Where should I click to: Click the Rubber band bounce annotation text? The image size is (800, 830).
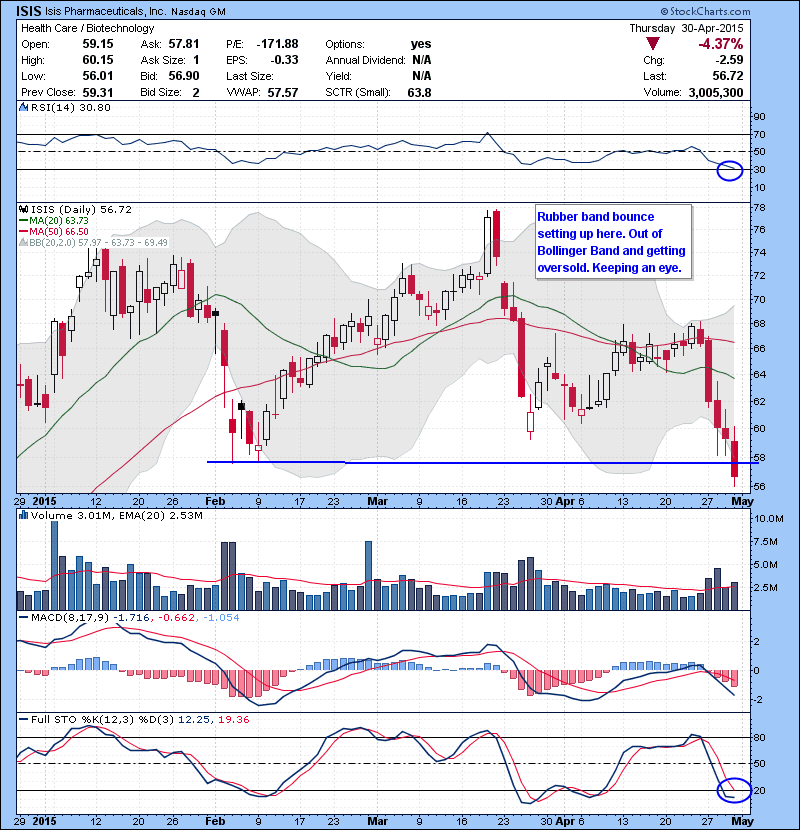click(612, 242)
